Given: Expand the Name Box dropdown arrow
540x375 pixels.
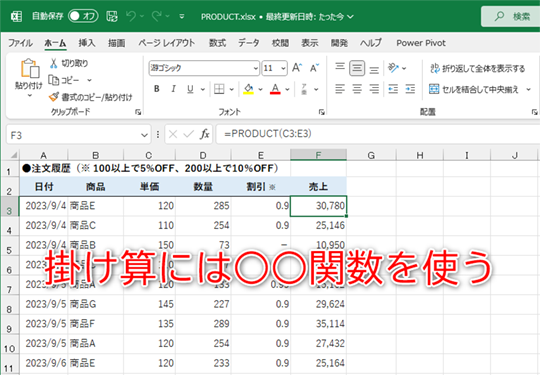Looking at the screenshot, I should pos(145,135).
